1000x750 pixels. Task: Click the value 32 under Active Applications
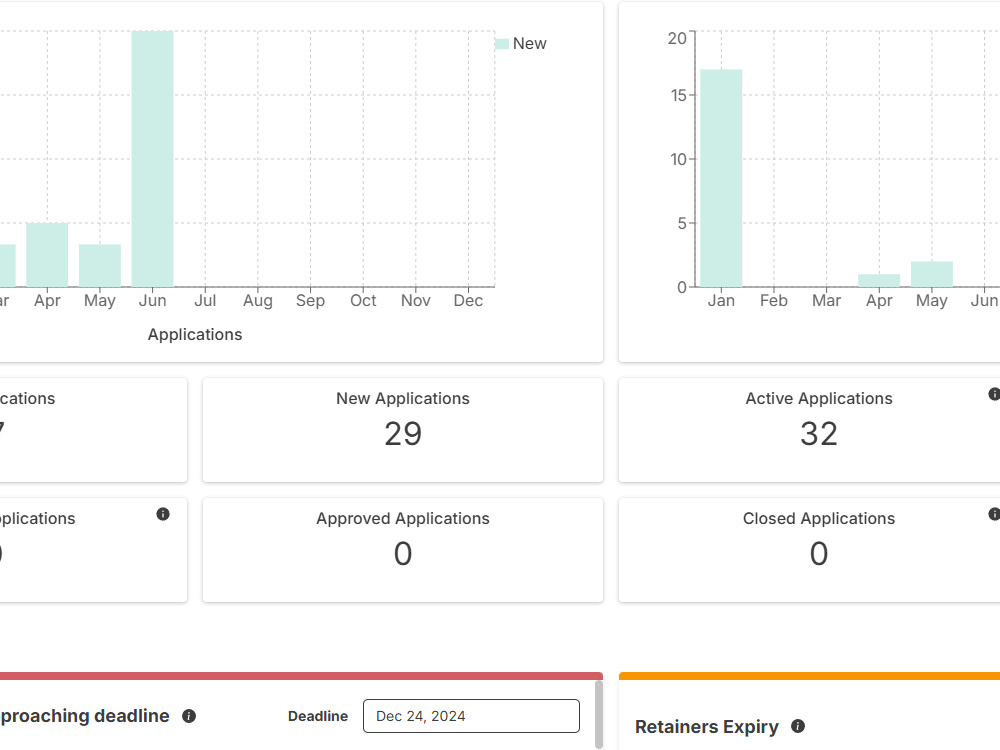pos(819,434)
